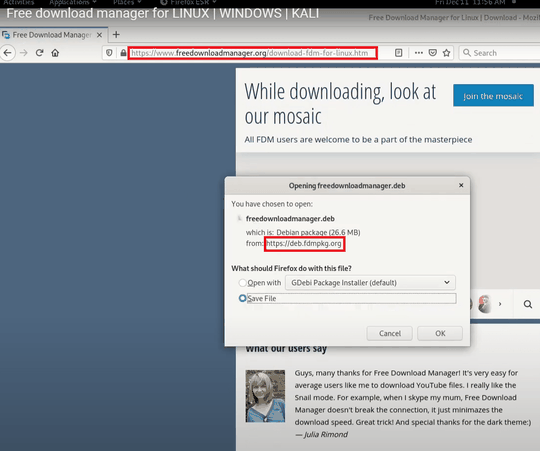
Task: Click the webpage search magnifier icon
Action: point(528,304)
